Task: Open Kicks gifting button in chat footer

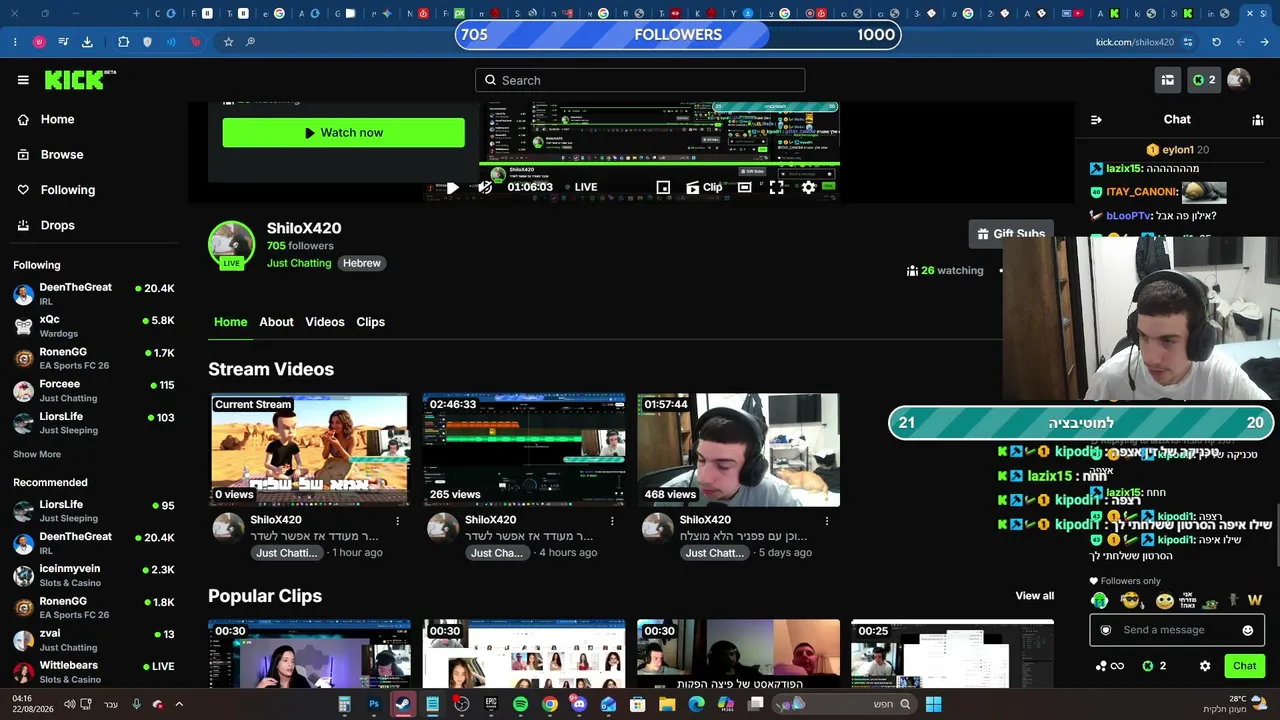Action: (x=1154, y=666)
